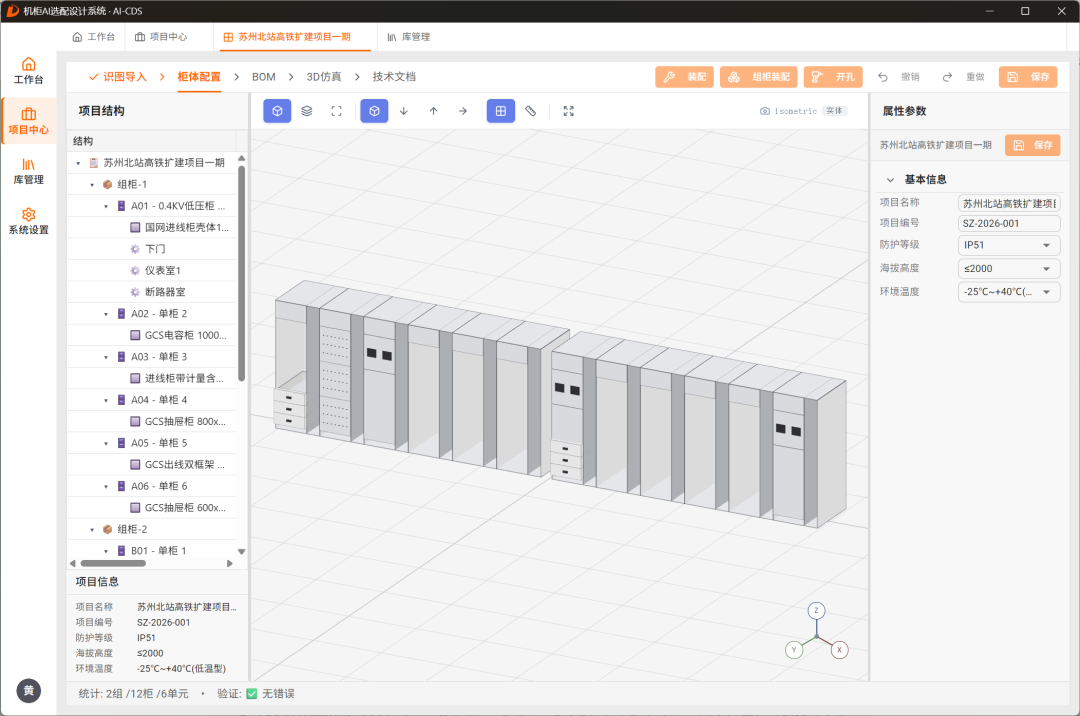The image size is (1080, 716).
Task: Collapse the A04 - 单柜 4 node
Action: (106, 400)
